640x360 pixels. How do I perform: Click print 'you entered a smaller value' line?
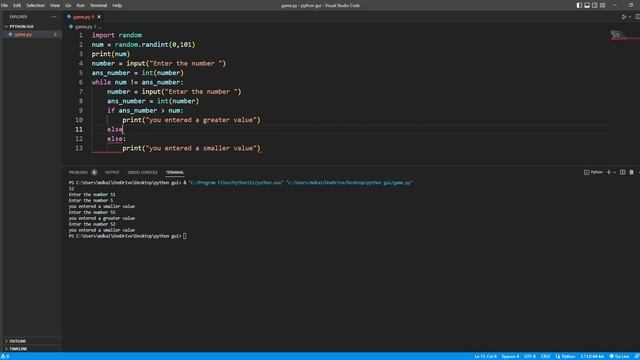191,148
